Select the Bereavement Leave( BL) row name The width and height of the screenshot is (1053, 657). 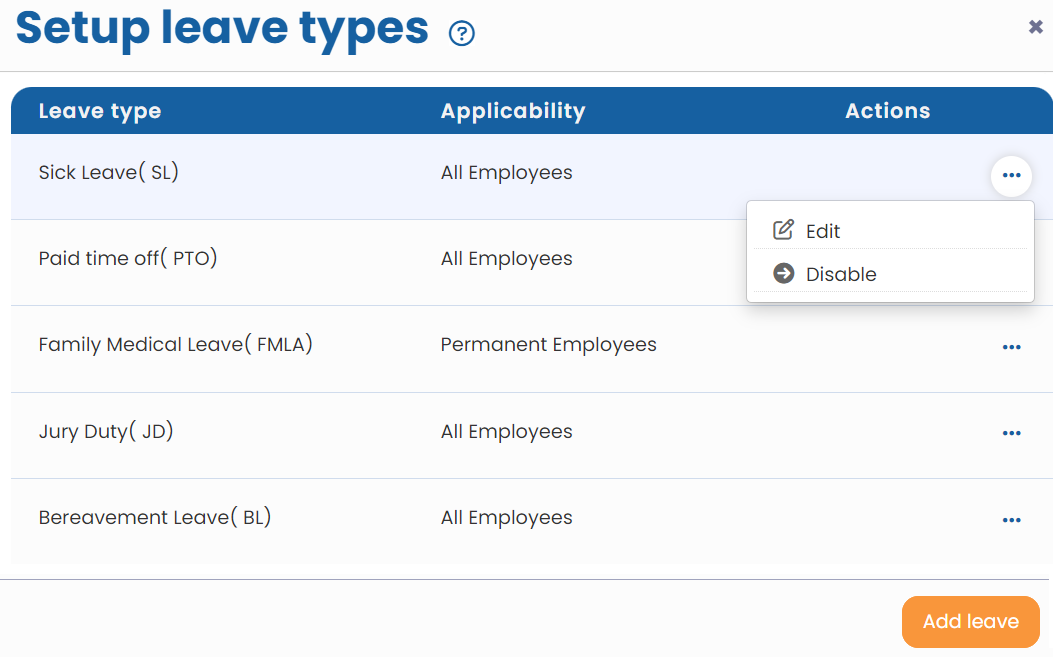[155, 517]
